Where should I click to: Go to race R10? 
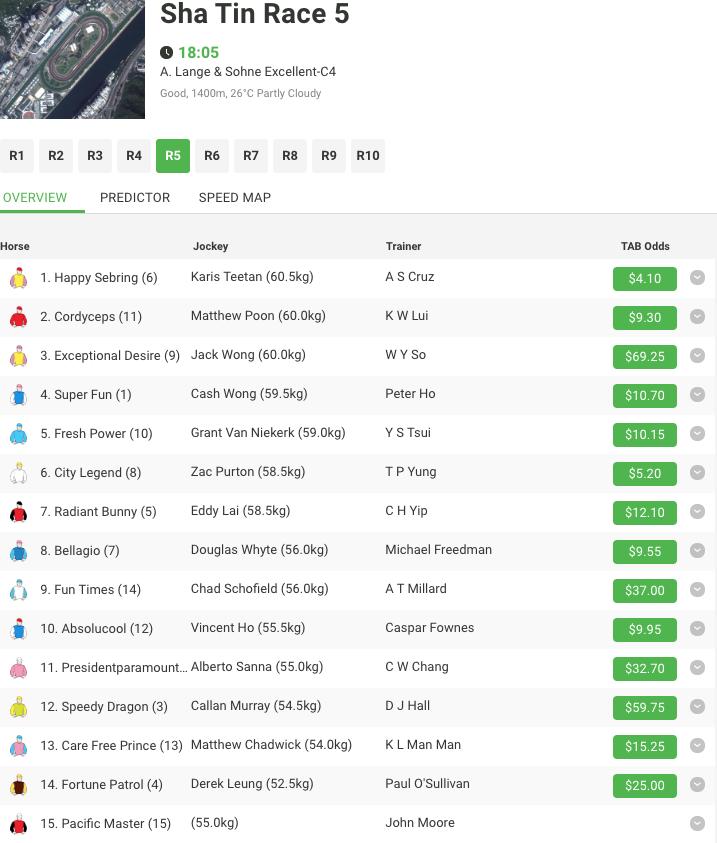tap(368, 156)
